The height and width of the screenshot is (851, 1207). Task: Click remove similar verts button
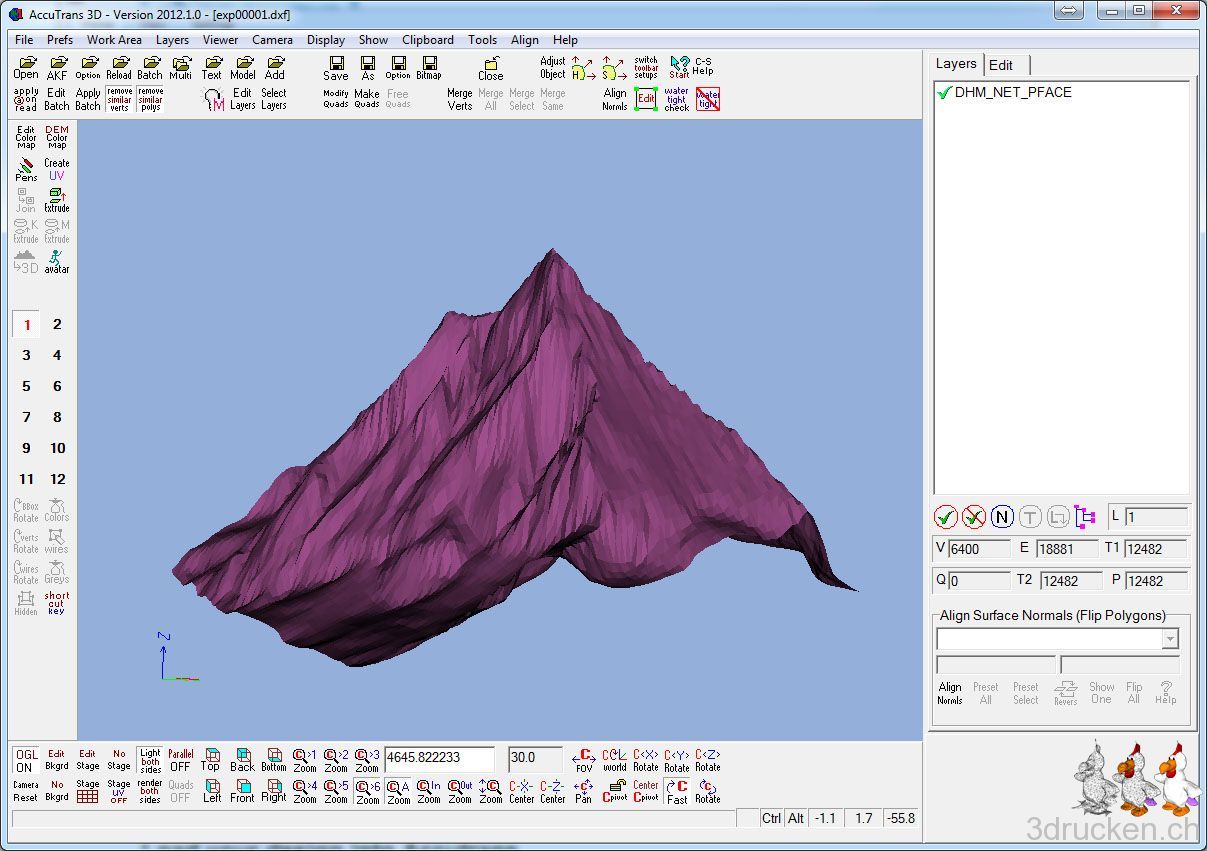point(119,99)
